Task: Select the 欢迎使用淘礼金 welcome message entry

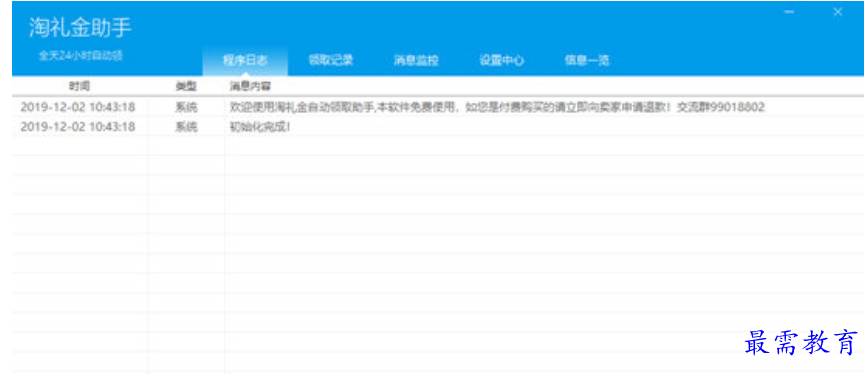Action: click(497, 107)
